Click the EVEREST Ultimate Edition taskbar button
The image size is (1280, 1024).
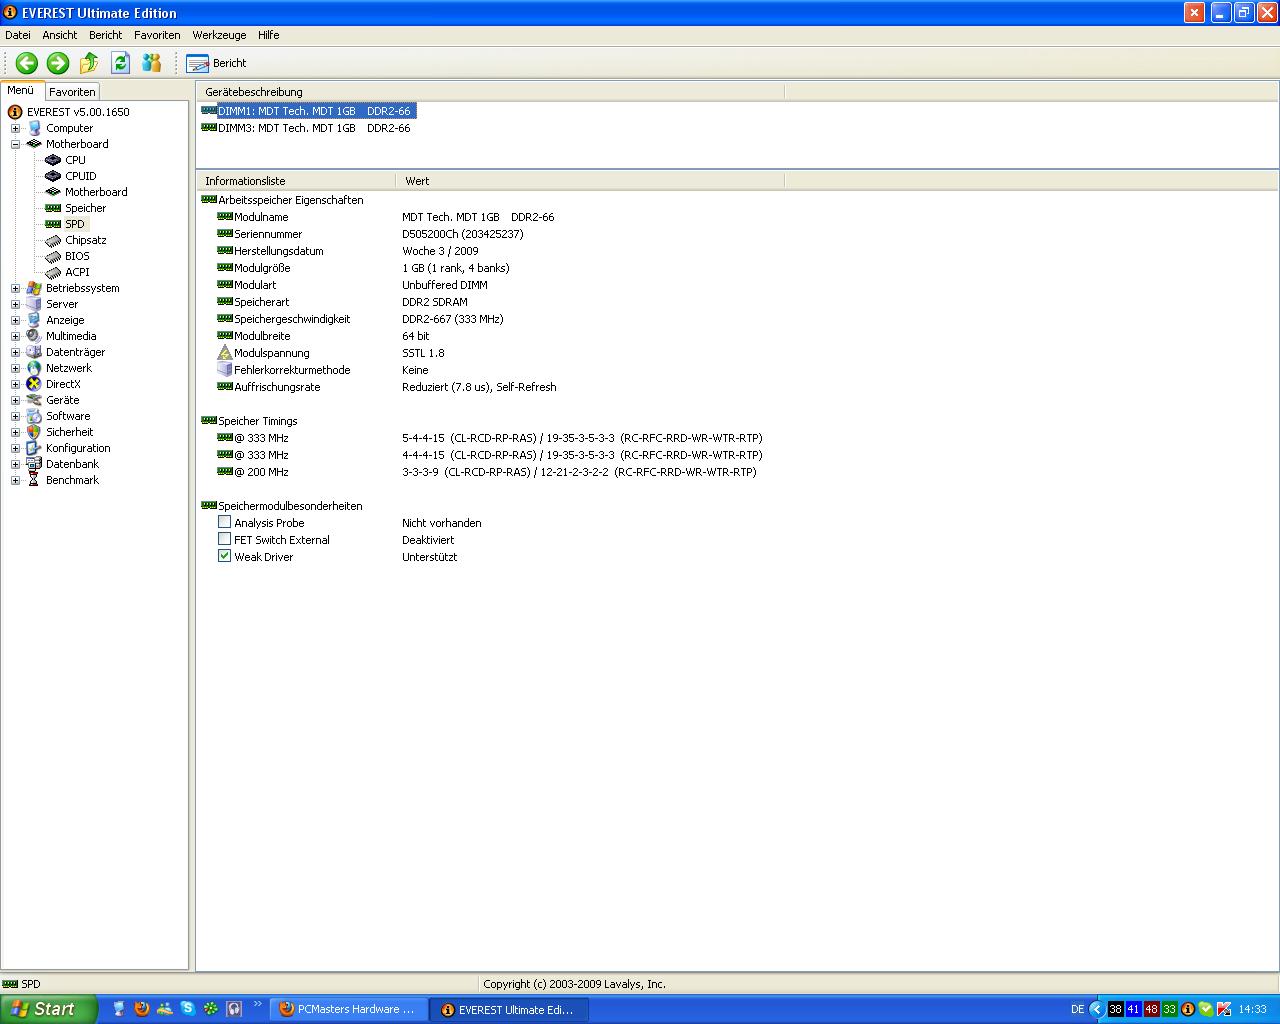pos(508,1009)
